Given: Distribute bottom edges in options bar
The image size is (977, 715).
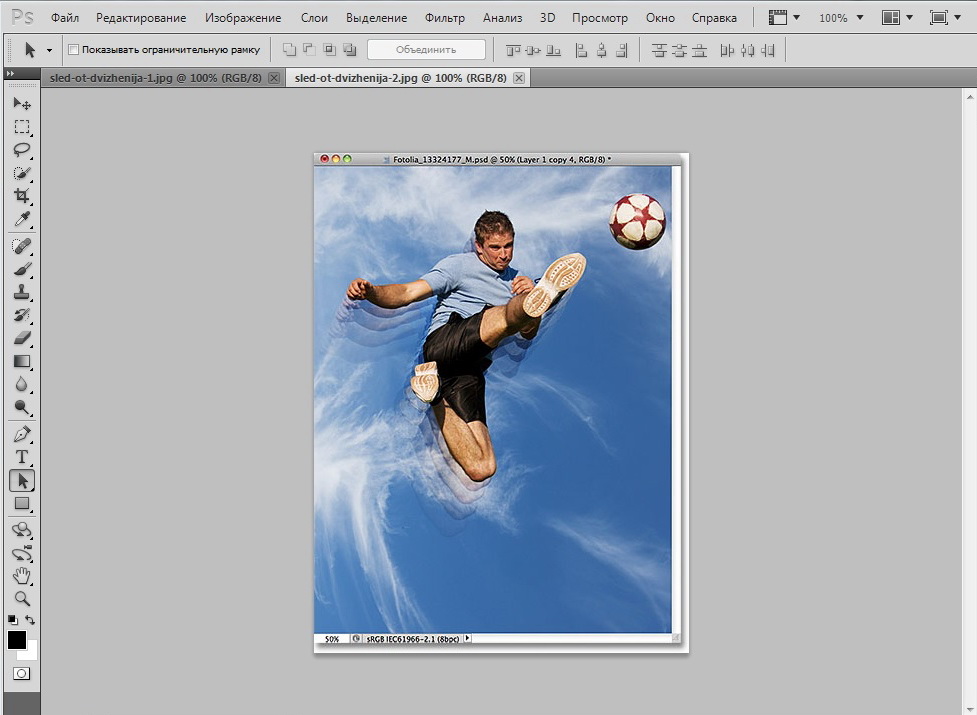Looking at the screenshot, I should pos(700,50).
